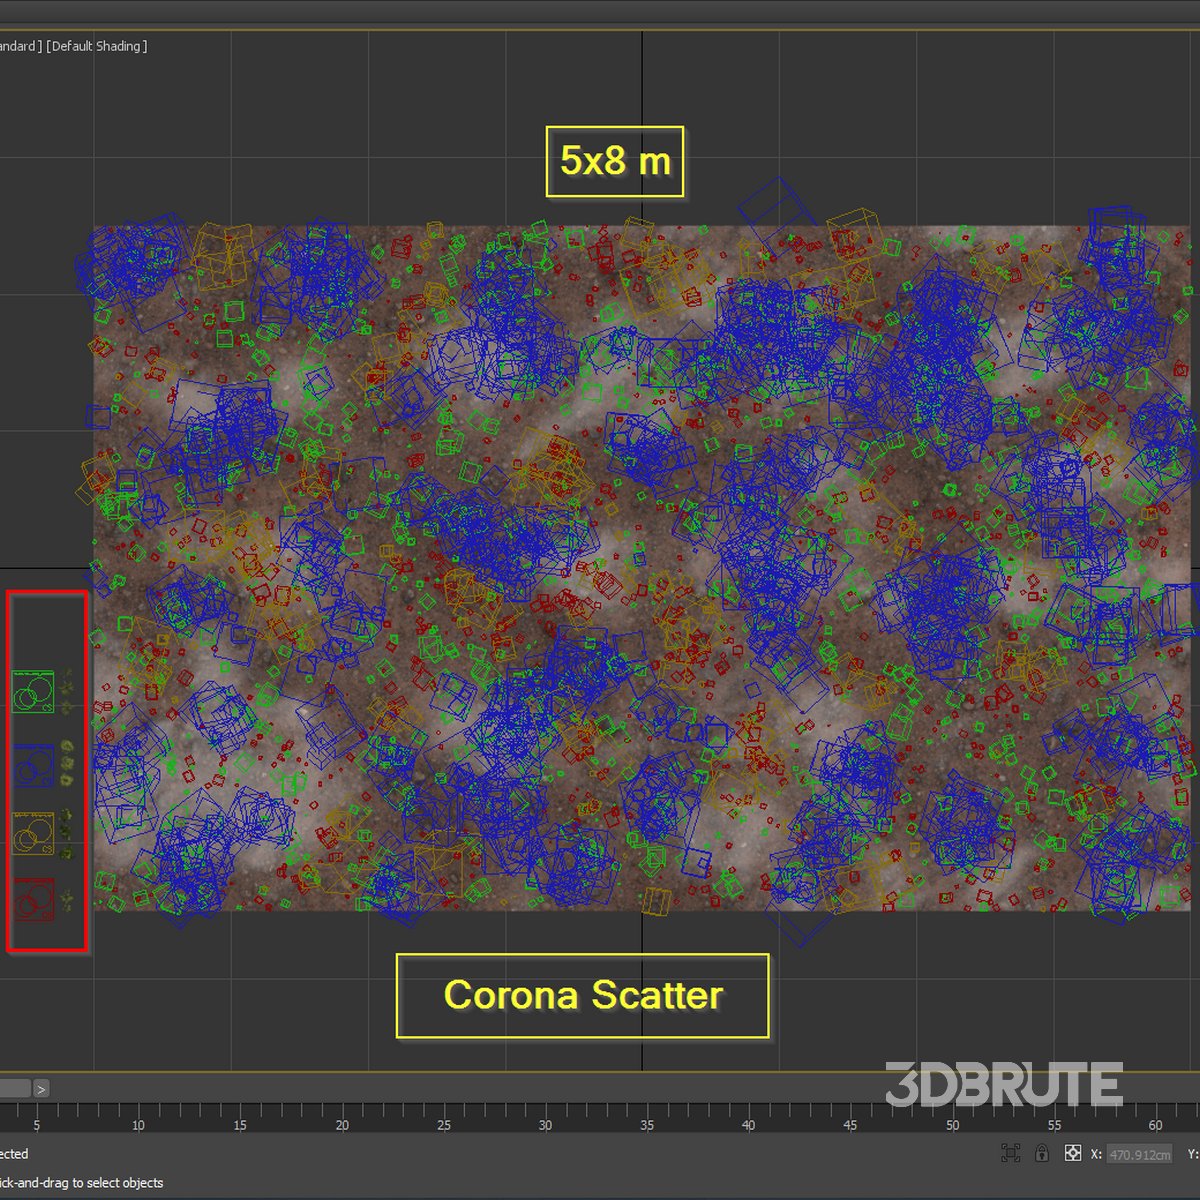Image resolution: width=1200 pixels, height=1200 pixels.
Task: Click the plant models beside blue scatter
Action: [x=67, y=764]
